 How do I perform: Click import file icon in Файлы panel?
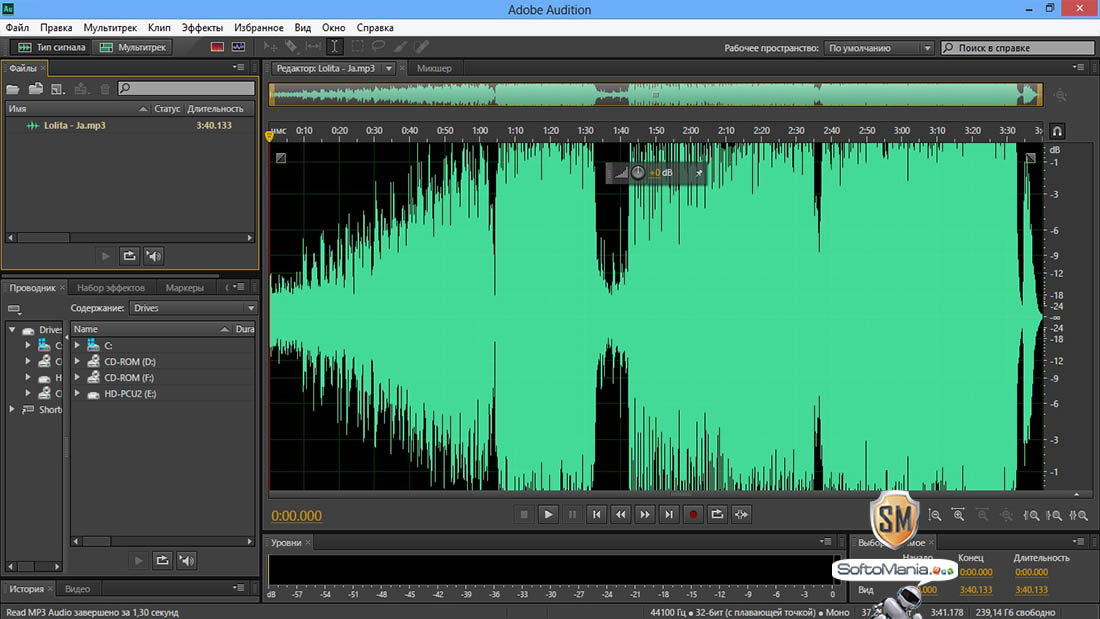coord(36,88)
